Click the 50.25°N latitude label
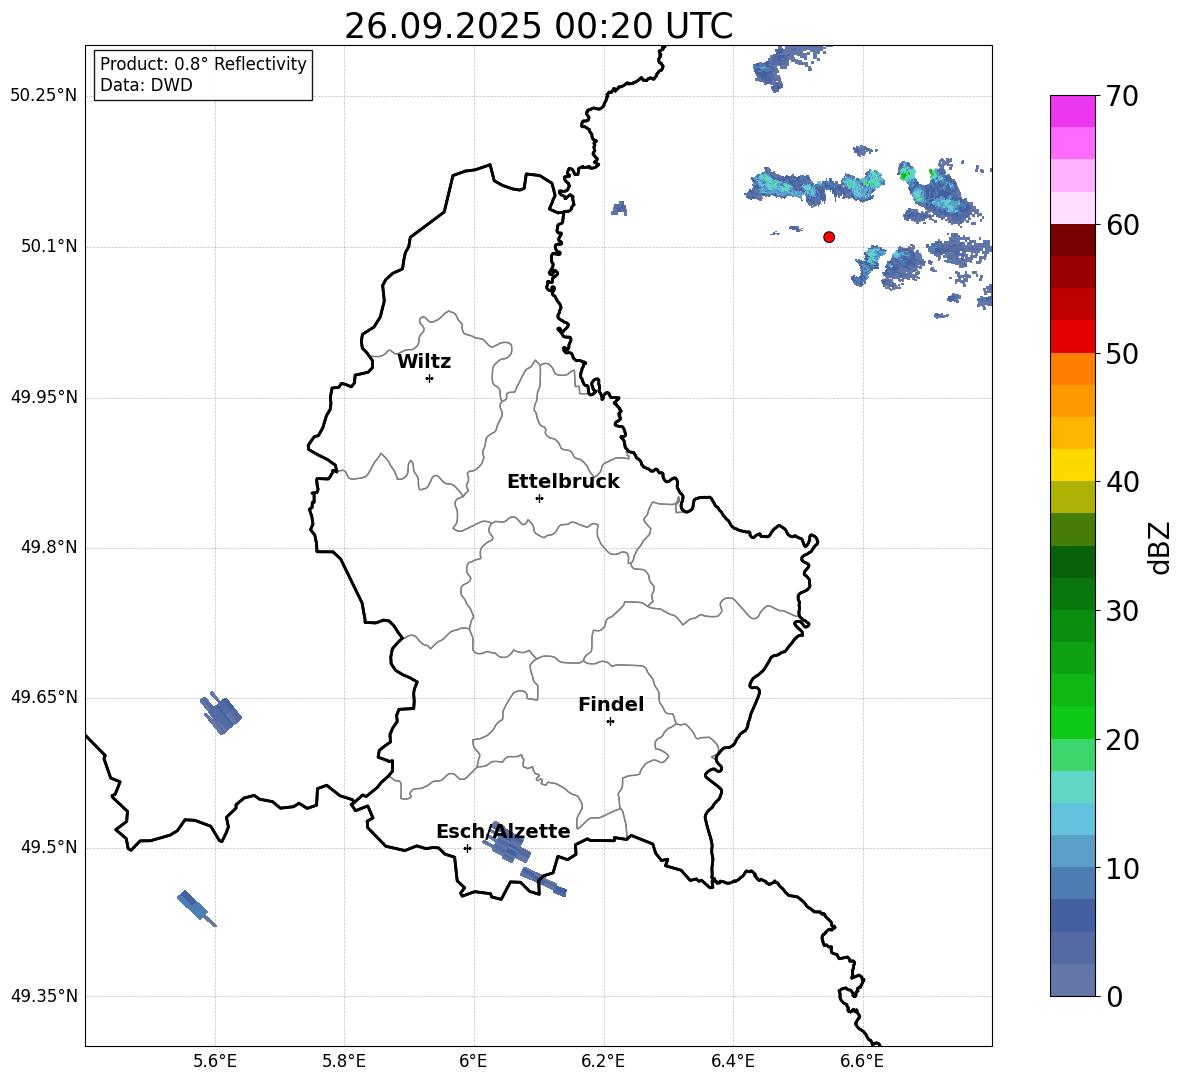Image resolution: width=1184 pixels, height=1081 pixels. 44,96
